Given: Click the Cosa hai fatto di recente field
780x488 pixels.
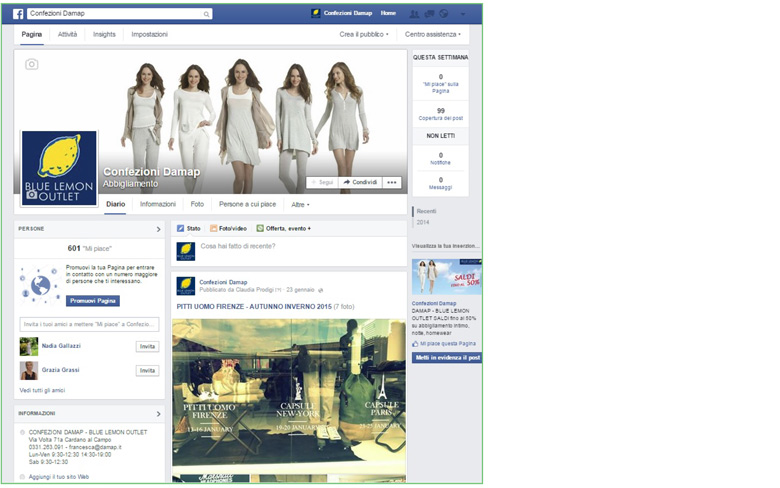Looking at the screenshot, I should point(289,251).
